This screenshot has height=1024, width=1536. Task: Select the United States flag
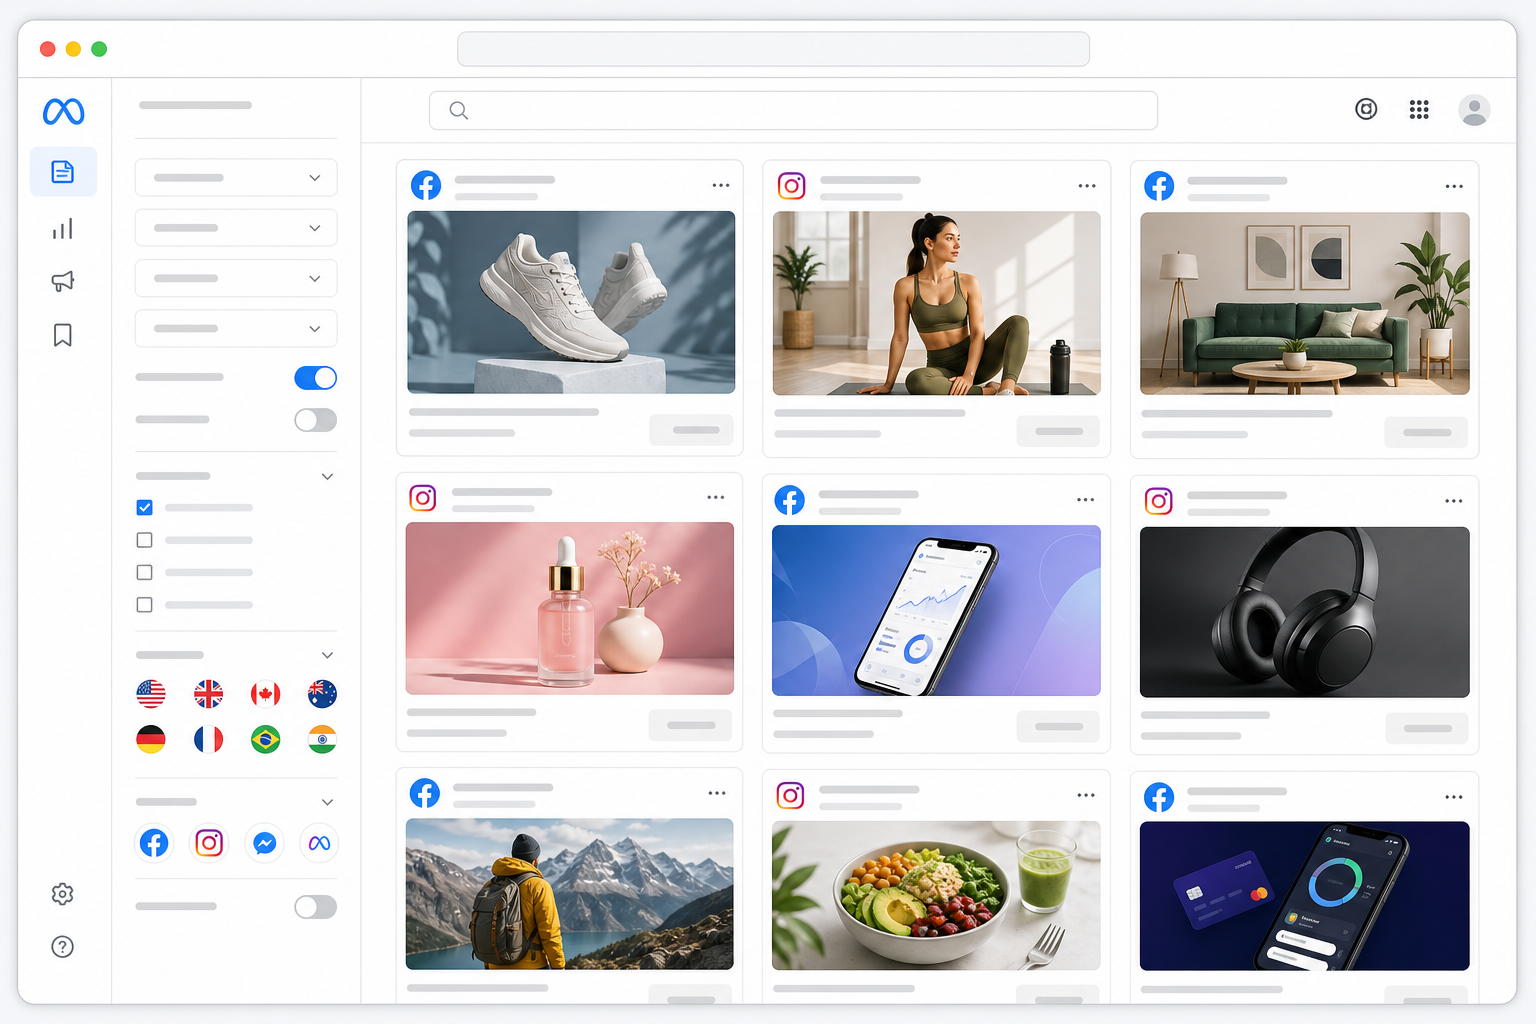pos(151,694)
